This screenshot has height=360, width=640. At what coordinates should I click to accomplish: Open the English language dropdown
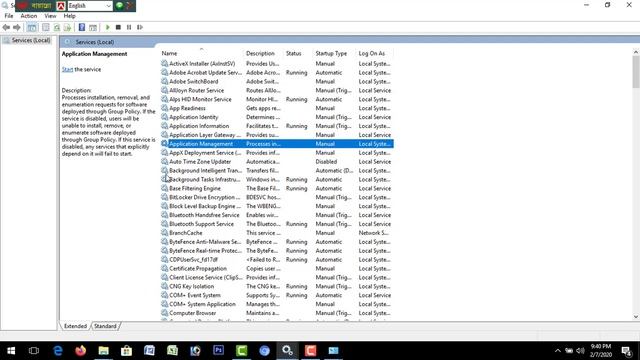90,6
